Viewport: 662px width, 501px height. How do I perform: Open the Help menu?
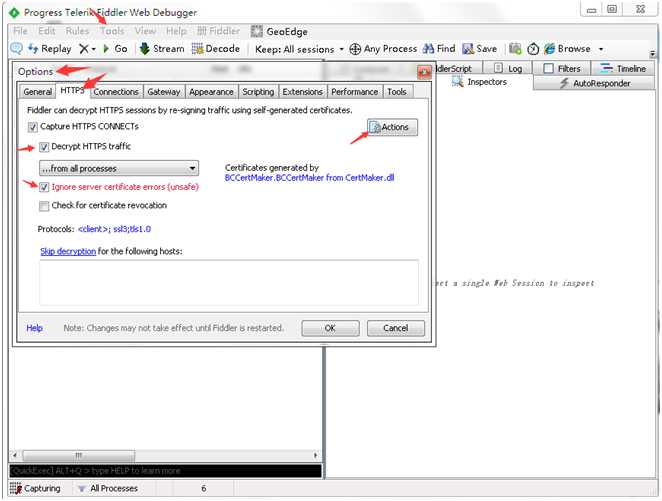pos(176,31)
